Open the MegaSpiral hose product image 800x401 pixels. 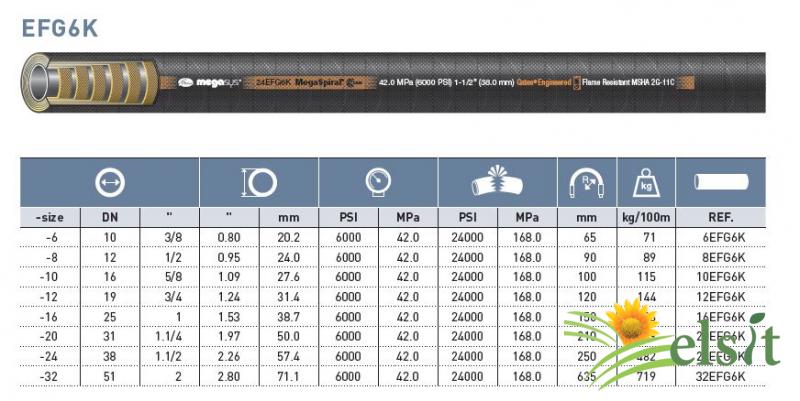[x=393, y=82]
